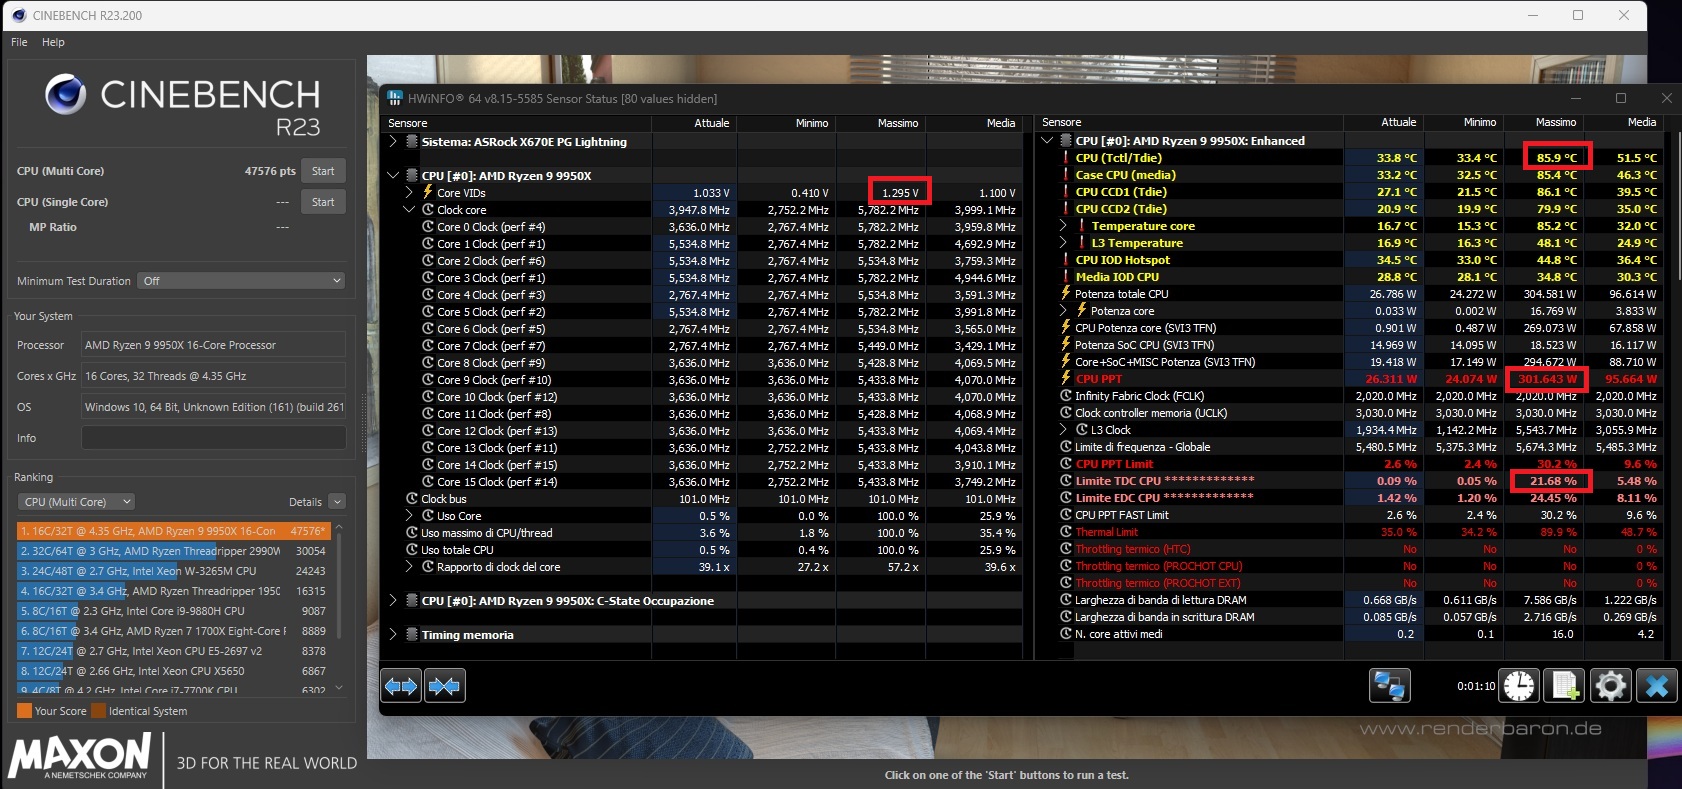Start the CPU (Single Core) benchmark
This screenshot has height=789, width=1682.
click(x=323, y=202)
